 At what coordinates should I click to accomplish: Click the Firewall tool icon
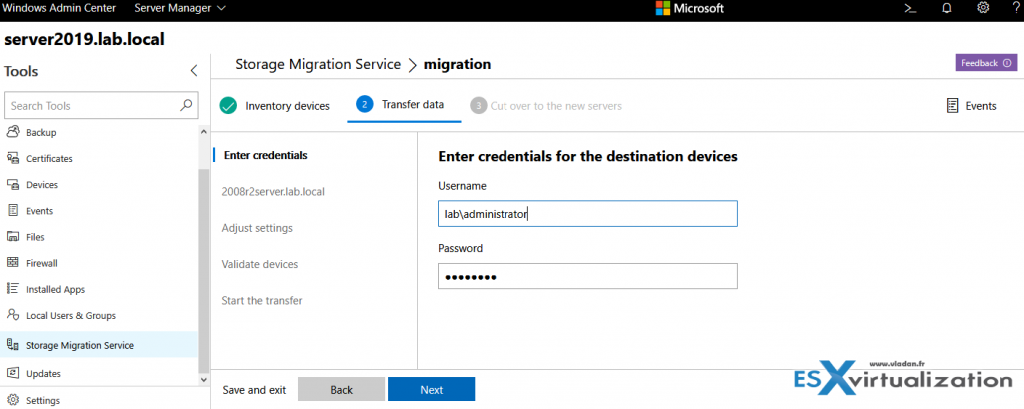(x=13, y=263)
